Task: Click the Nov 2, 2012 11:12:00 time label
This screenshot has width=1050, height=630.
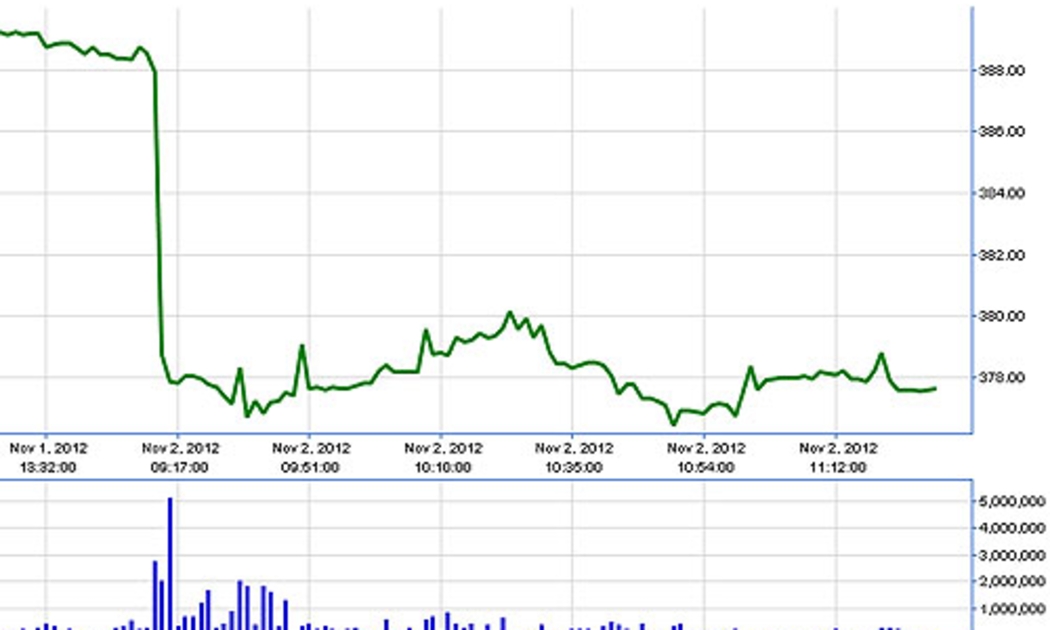Action: (x=838, y=458)
